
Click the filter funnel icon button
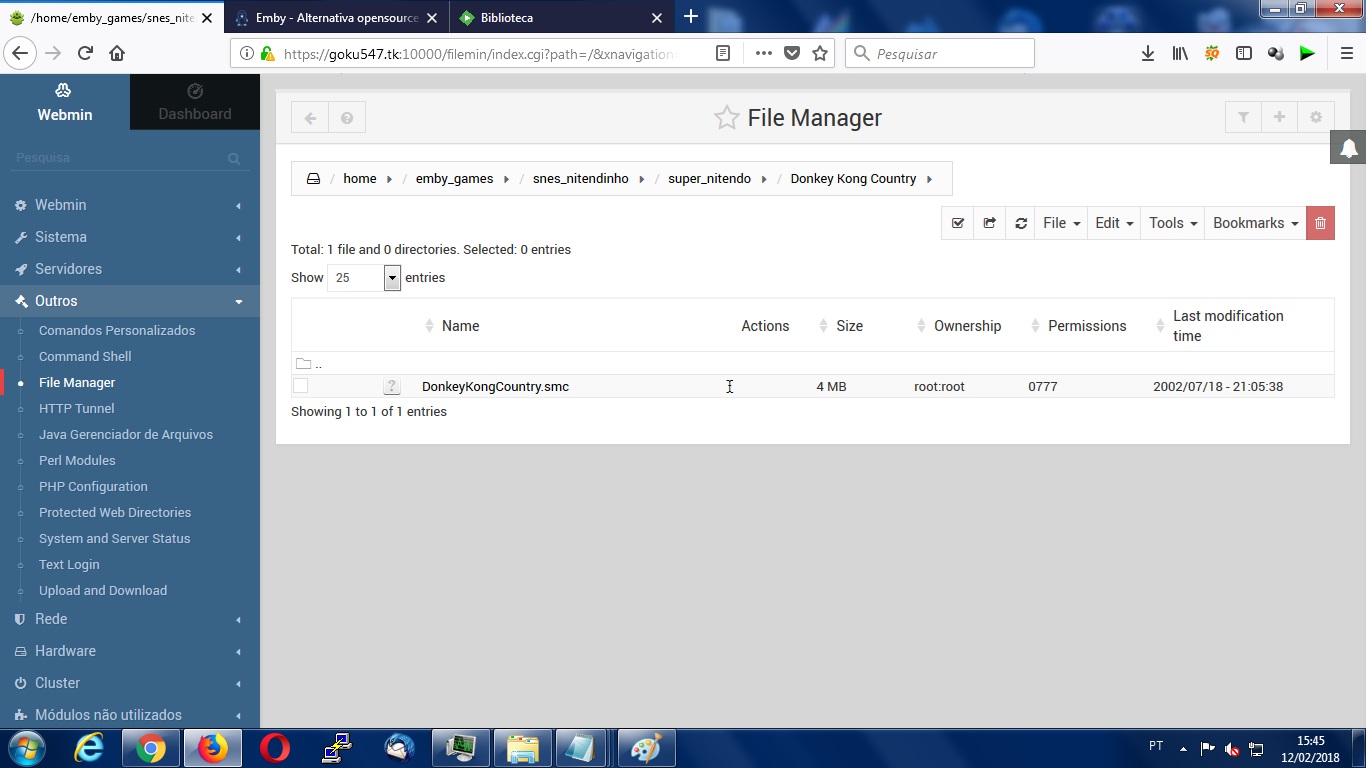[1243, 118]
